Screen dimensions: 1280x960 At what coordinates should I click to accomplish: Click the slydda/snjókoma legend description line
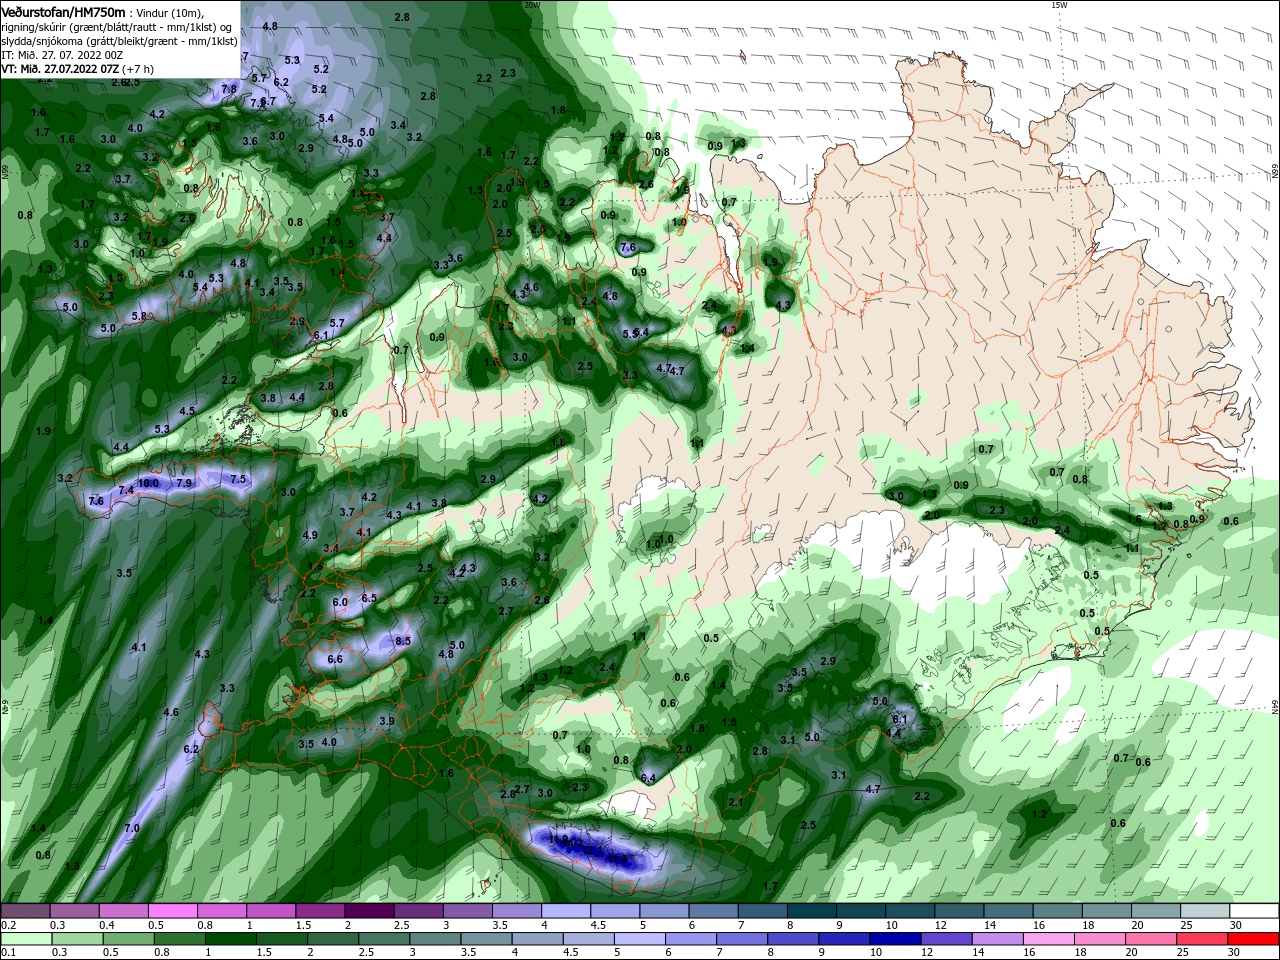(x=118, y=40)
